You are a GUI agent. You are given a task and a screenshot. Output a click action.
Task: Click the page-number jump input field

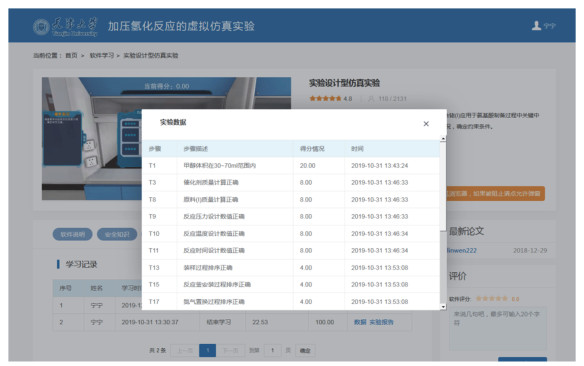(x=273, y=350)
